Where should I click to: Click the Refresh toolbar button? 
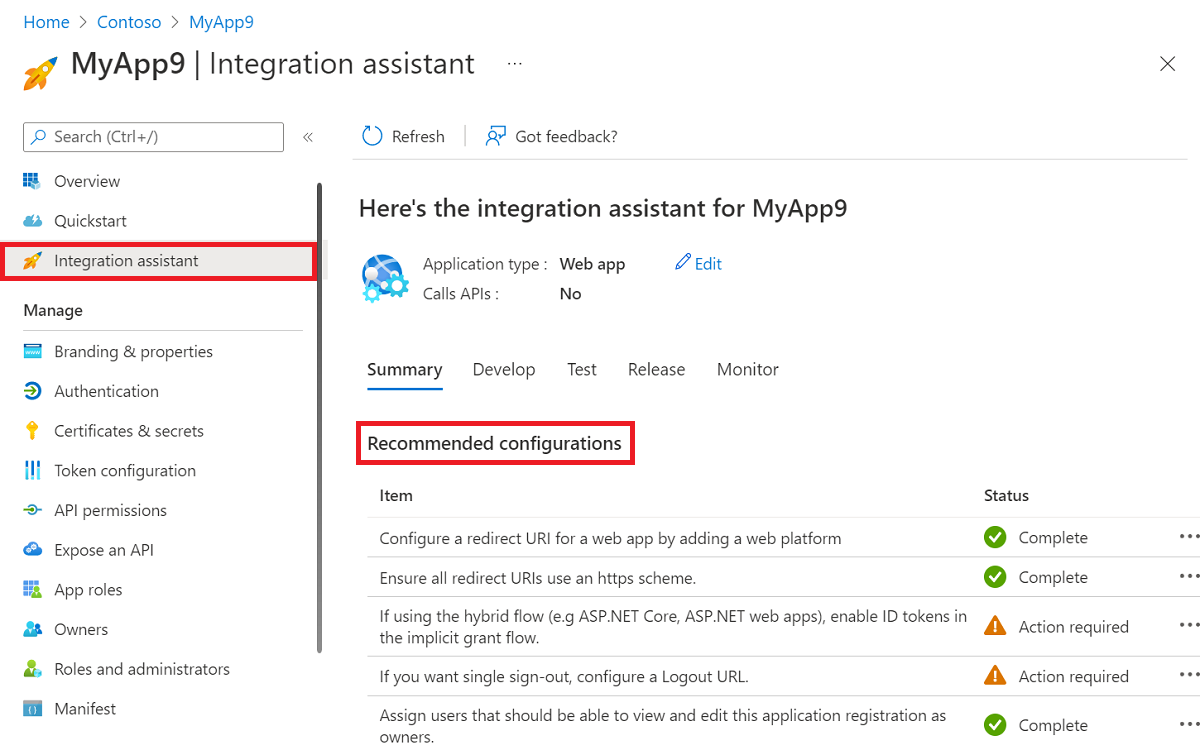click(x=403, y=136)
